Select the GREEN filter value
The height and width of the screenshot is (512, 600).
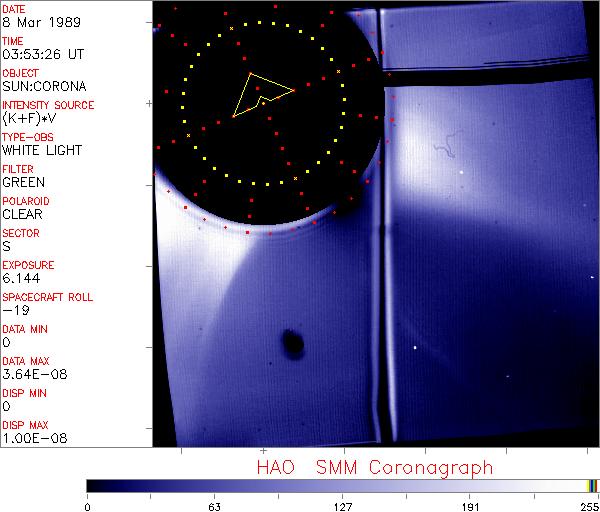coord(24,182)
